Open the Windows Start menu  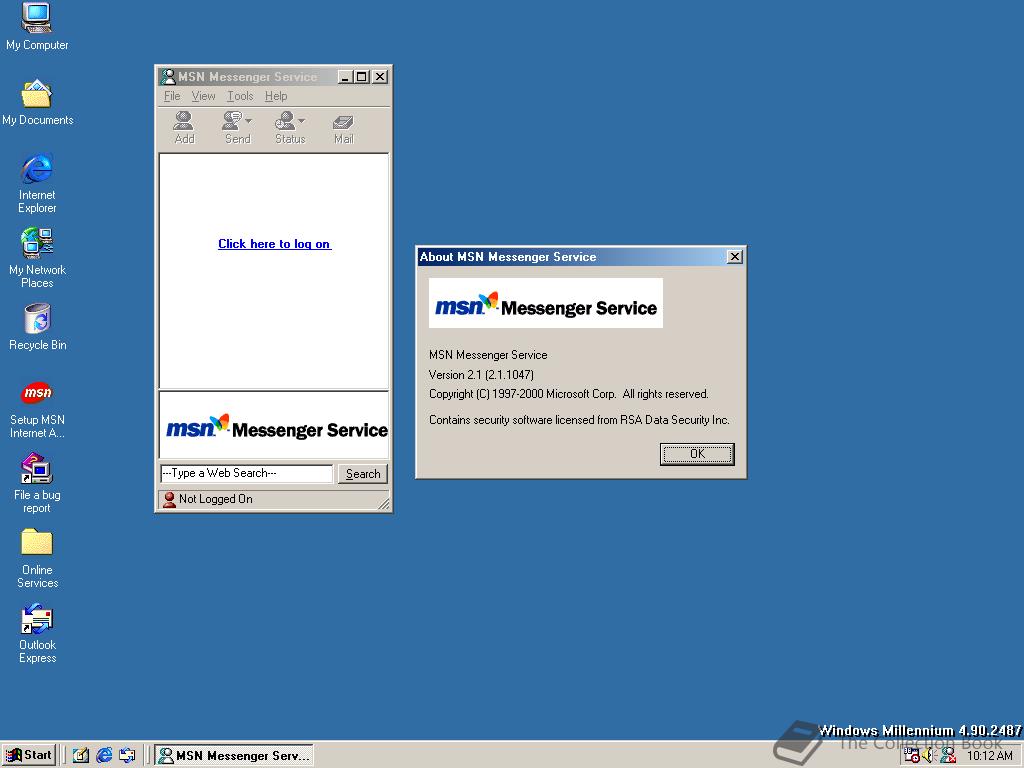[x=29, y=755]
